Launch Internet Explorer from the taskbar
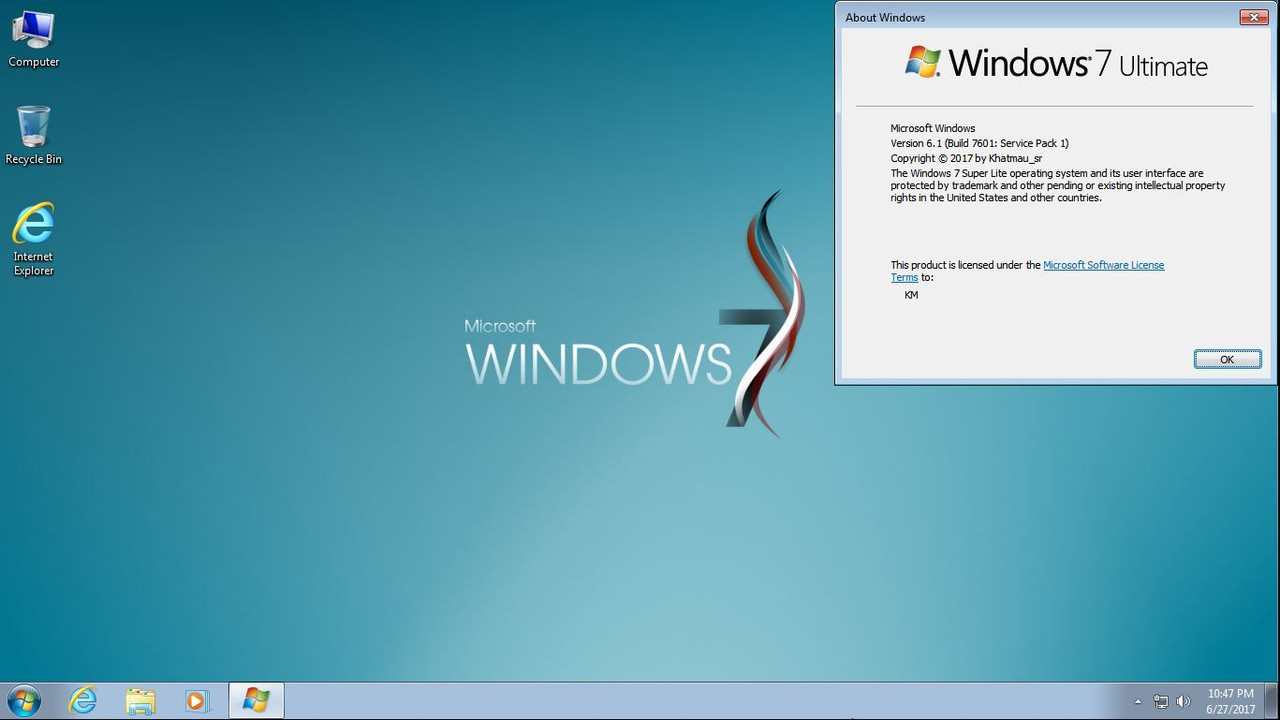This screenshot has height=720, width=1280. coord(83,701)
